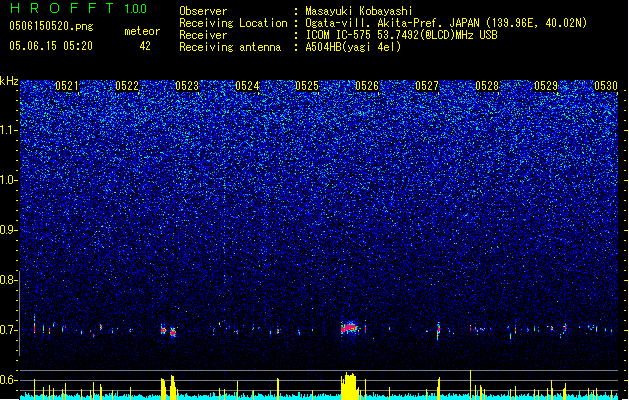Image resolution: width=629 pixels, height=400 pixels.
Task: Click the meteor count label
Action: (142, 31)
